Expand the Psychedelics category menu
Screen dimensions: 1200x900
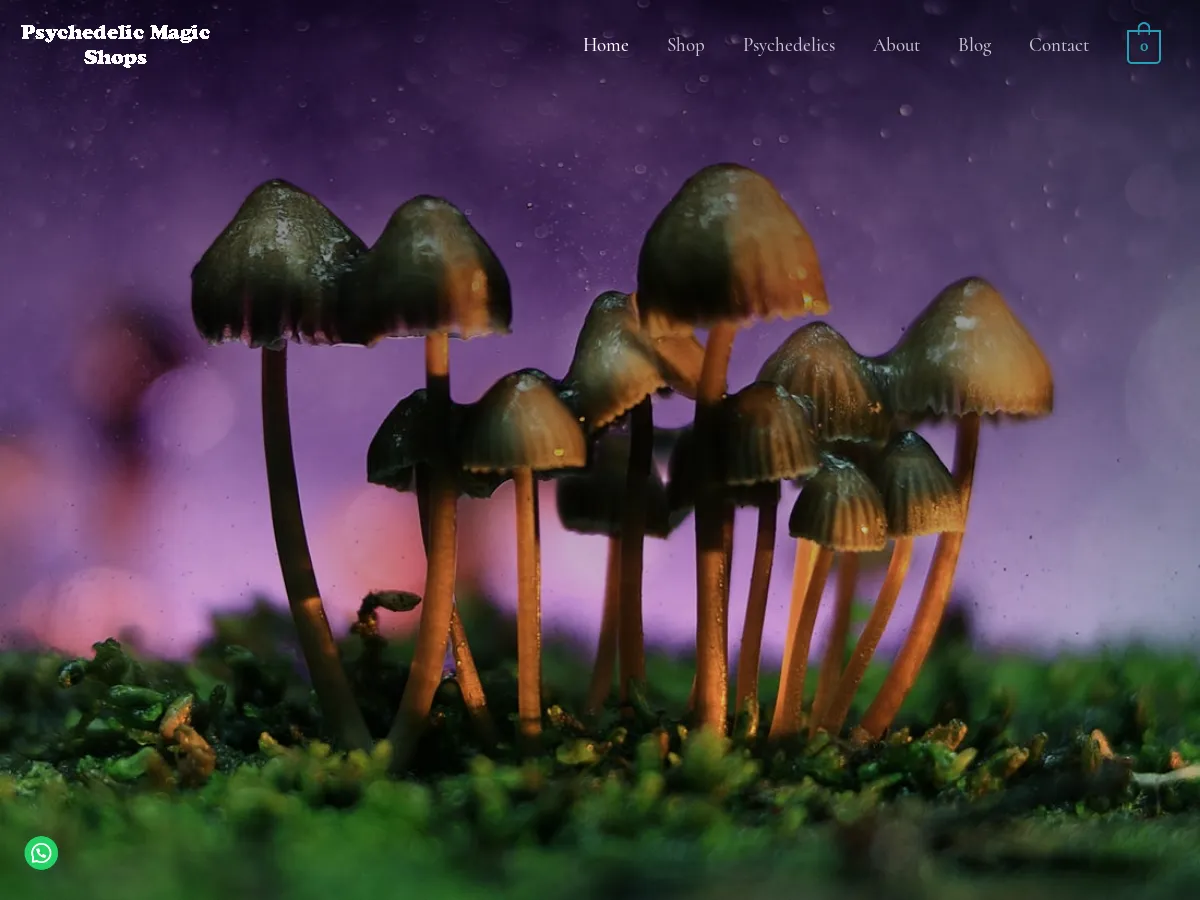pyautogui.click(x=789, y=45)
